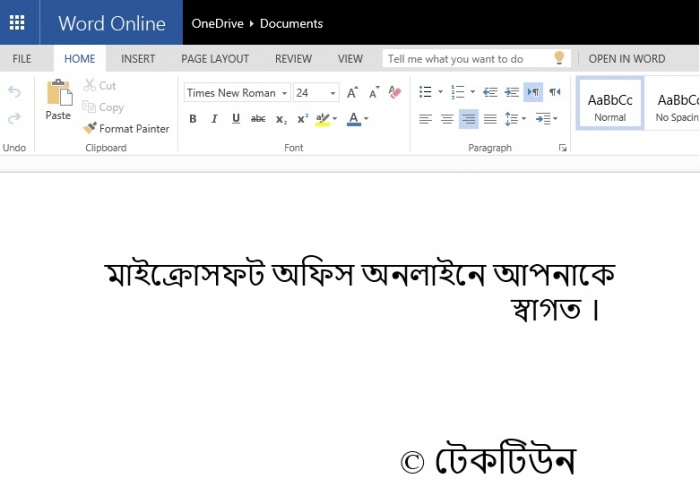700x504 pixels.
Task: Expand the font color arrow
Action: [x=366, y=119]
